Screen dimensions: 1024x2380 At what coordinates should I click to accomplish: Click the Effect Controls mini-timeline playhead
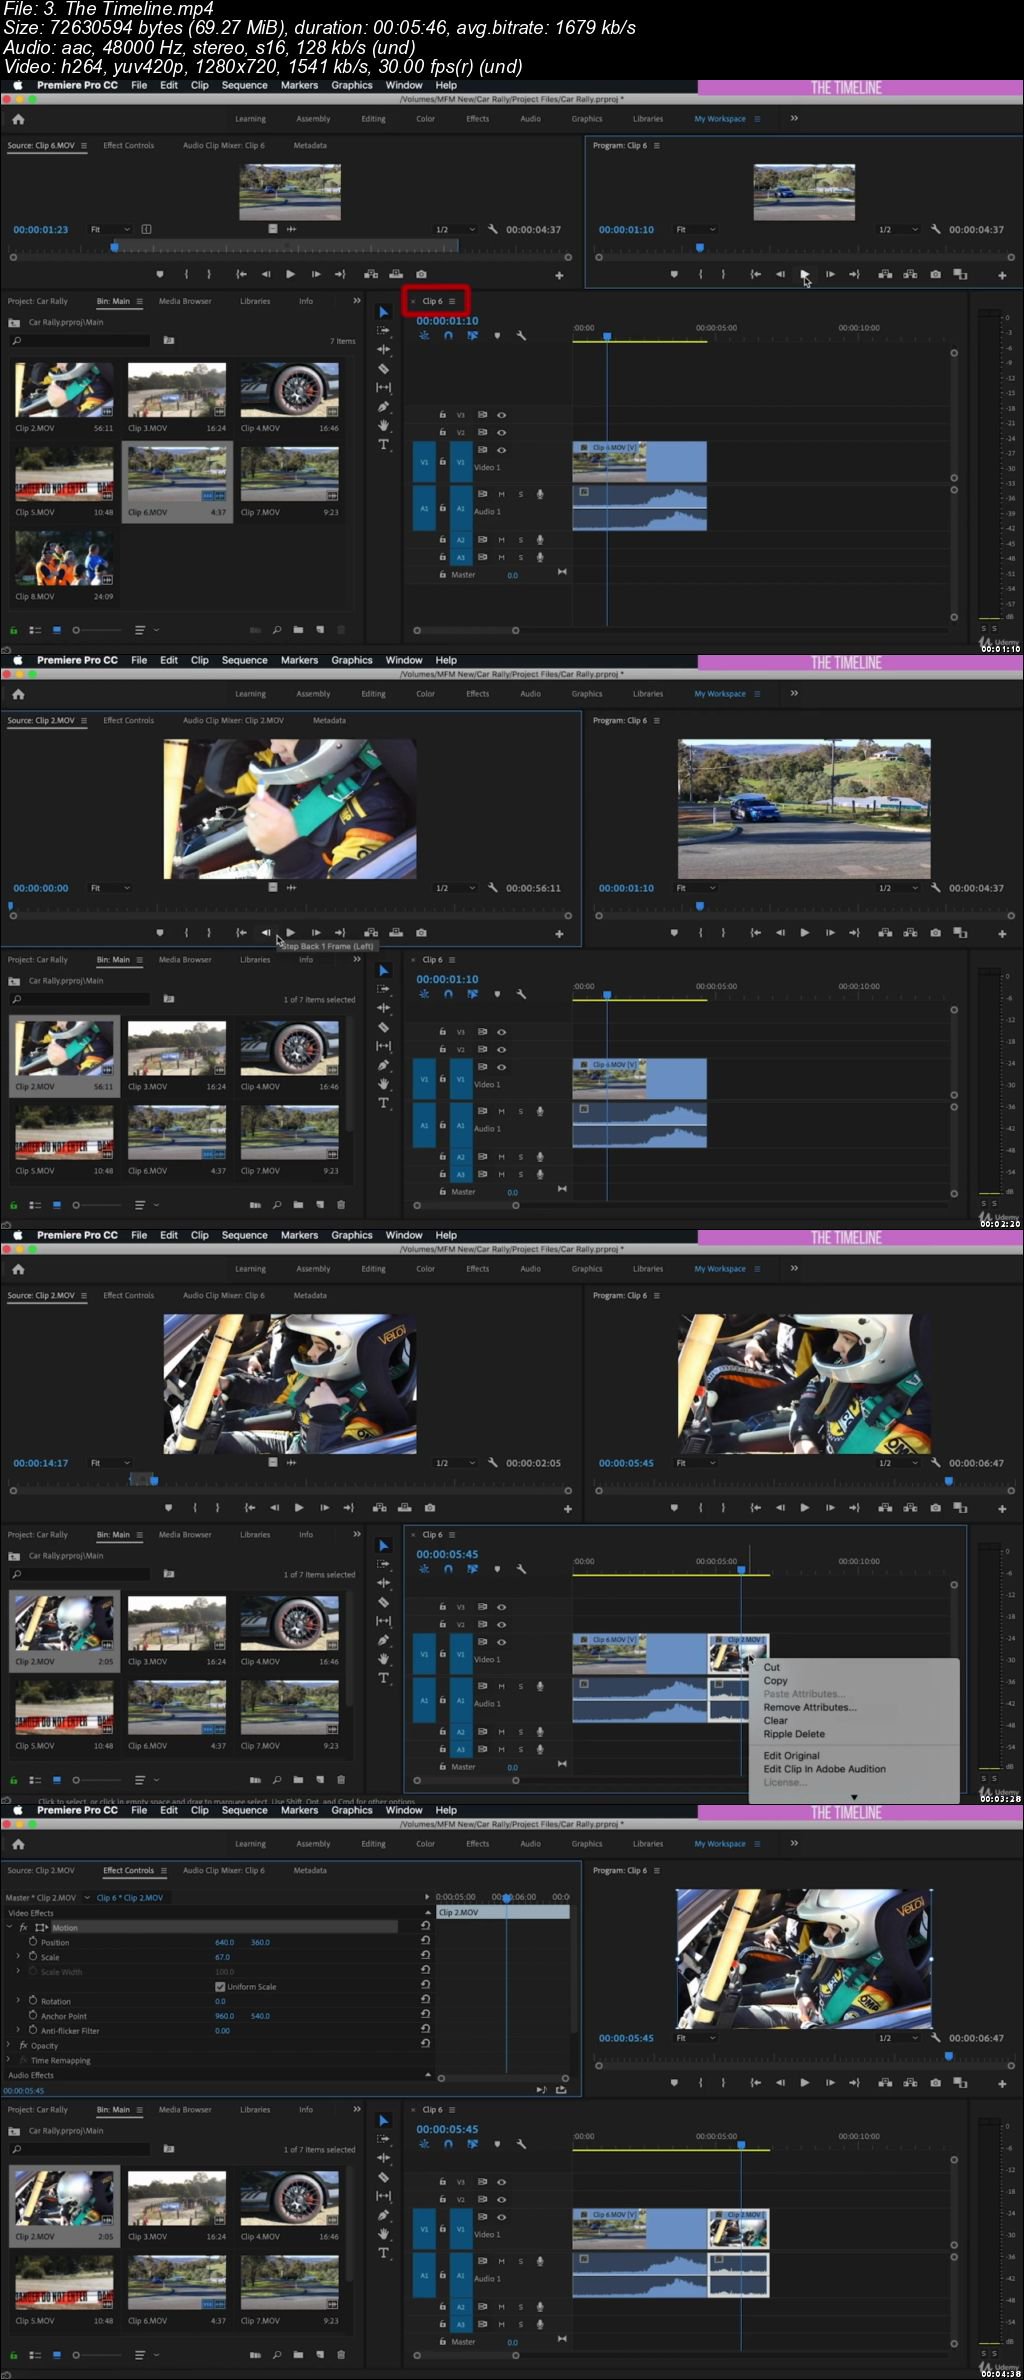click(x=507, y=1898)
